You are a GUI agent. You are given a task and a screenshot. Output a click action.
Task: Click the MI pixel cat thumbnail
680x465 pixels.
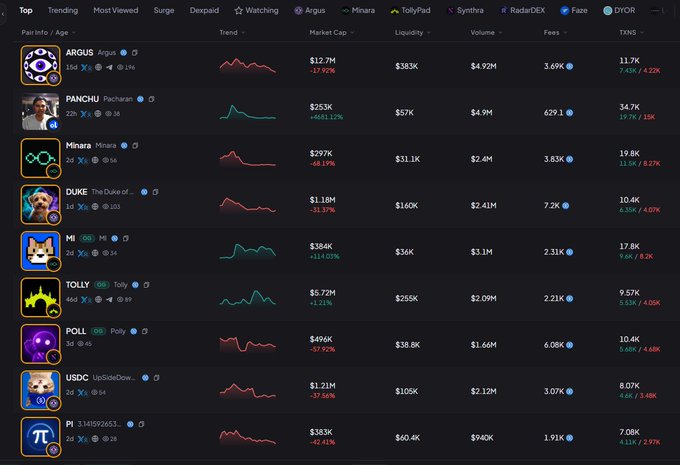coord(40,251)
